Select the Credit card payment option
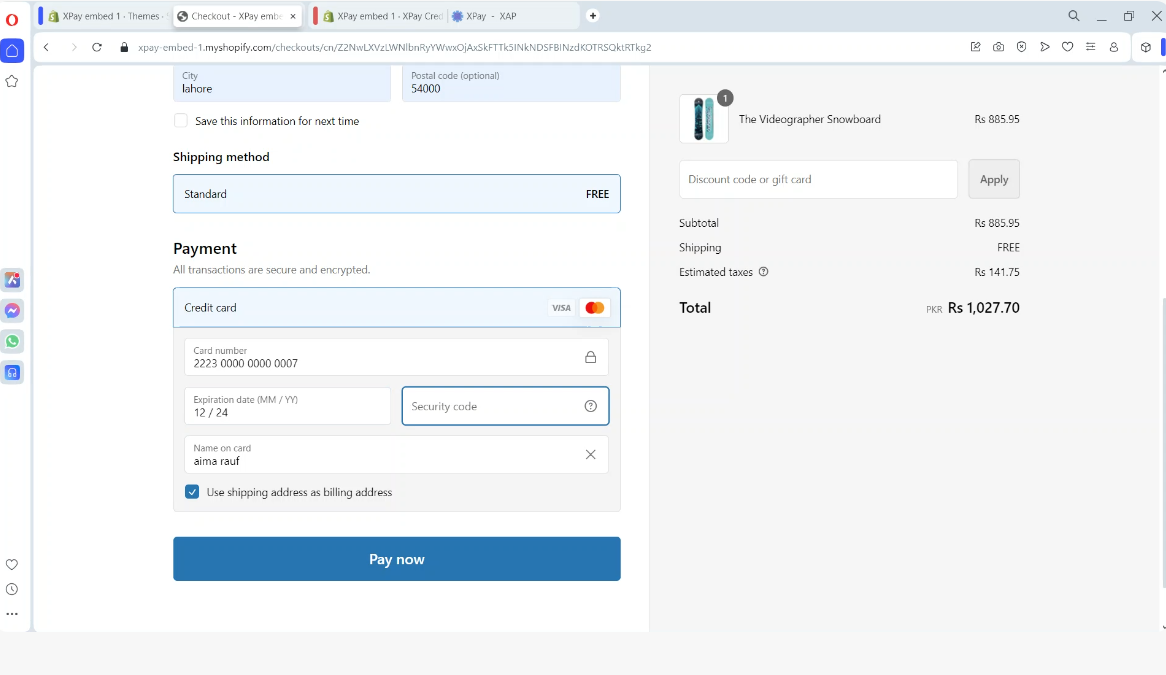Screen dimensions: 1166x675 click(x=396, y=308)
